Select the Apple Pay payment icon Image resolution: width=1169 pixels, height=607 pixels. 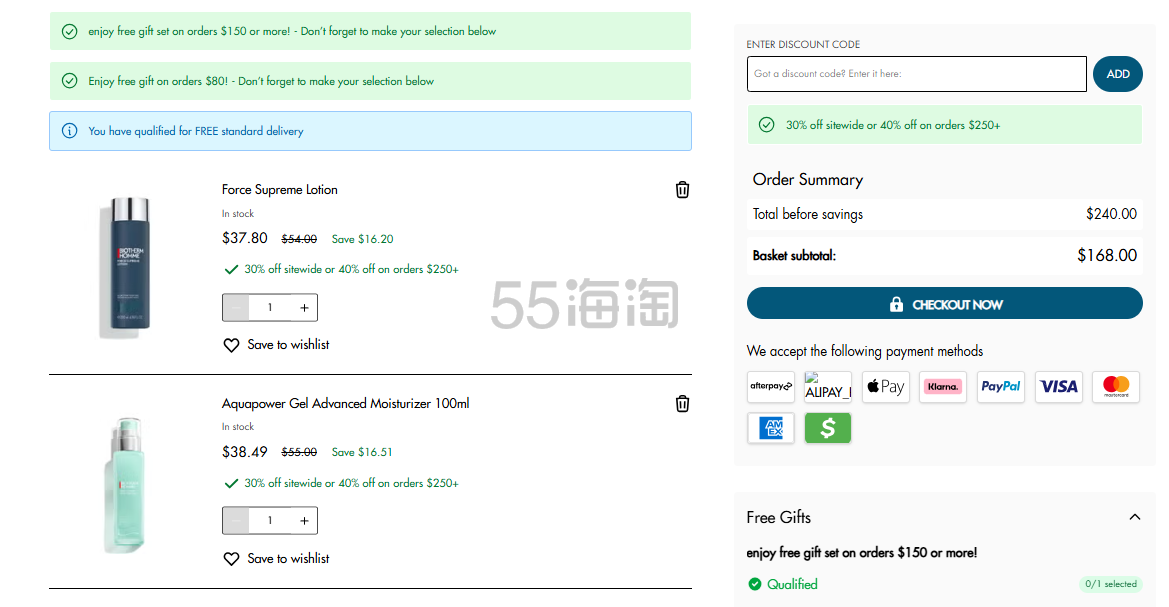(x=885, y=387)
